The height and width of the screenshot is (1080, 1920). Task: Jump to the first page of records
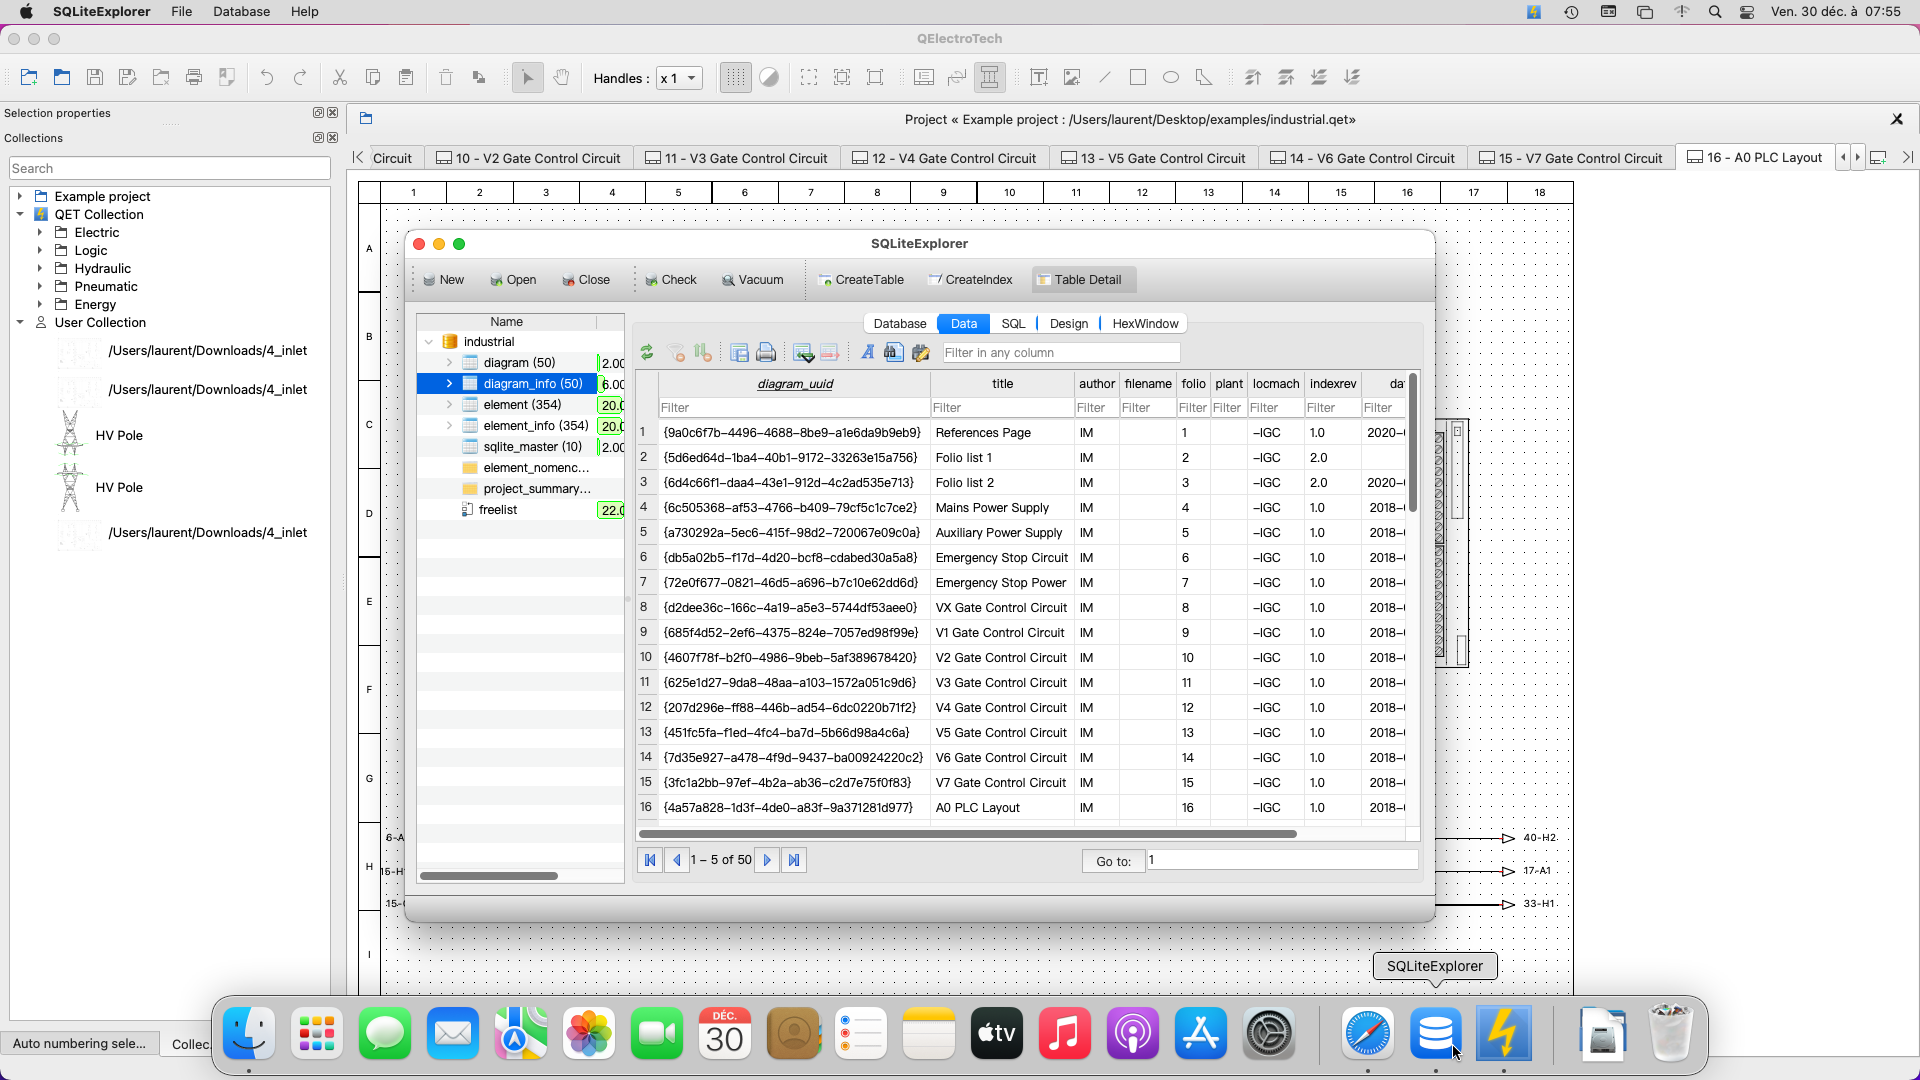[650, 860]
